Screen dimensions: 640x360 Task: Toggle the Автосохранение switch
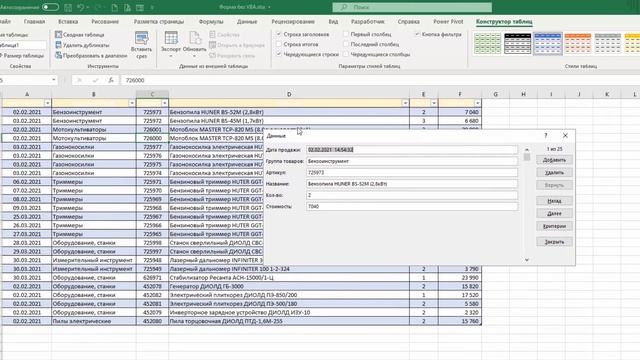(x=50, y=7)
